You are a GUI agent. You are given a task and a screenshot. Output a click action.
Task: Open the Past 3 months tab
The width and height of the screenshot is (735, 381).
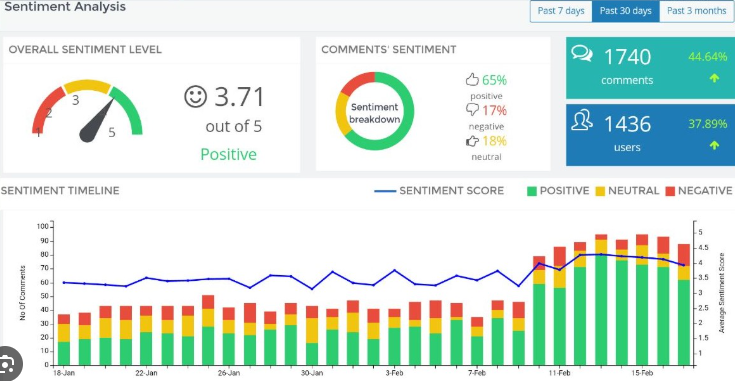coord(697,11)
